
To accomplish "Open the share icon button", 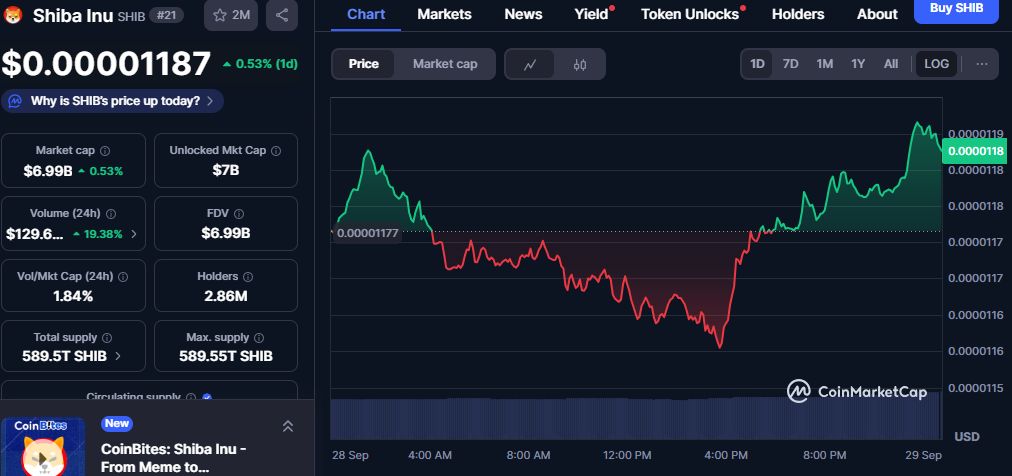I will coord(281,15).
